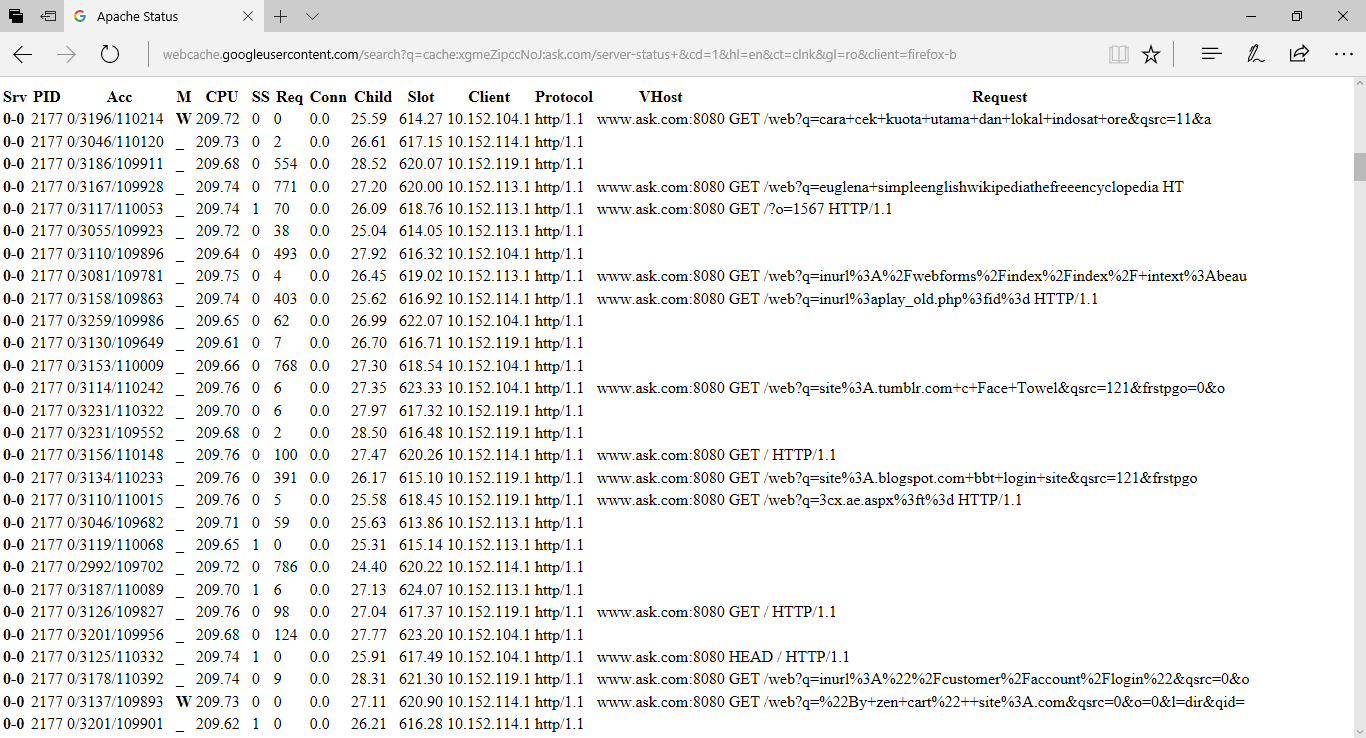This screenshot has width=1366, height=738.
Task: Click the Client column header
Action: (489, 97)
